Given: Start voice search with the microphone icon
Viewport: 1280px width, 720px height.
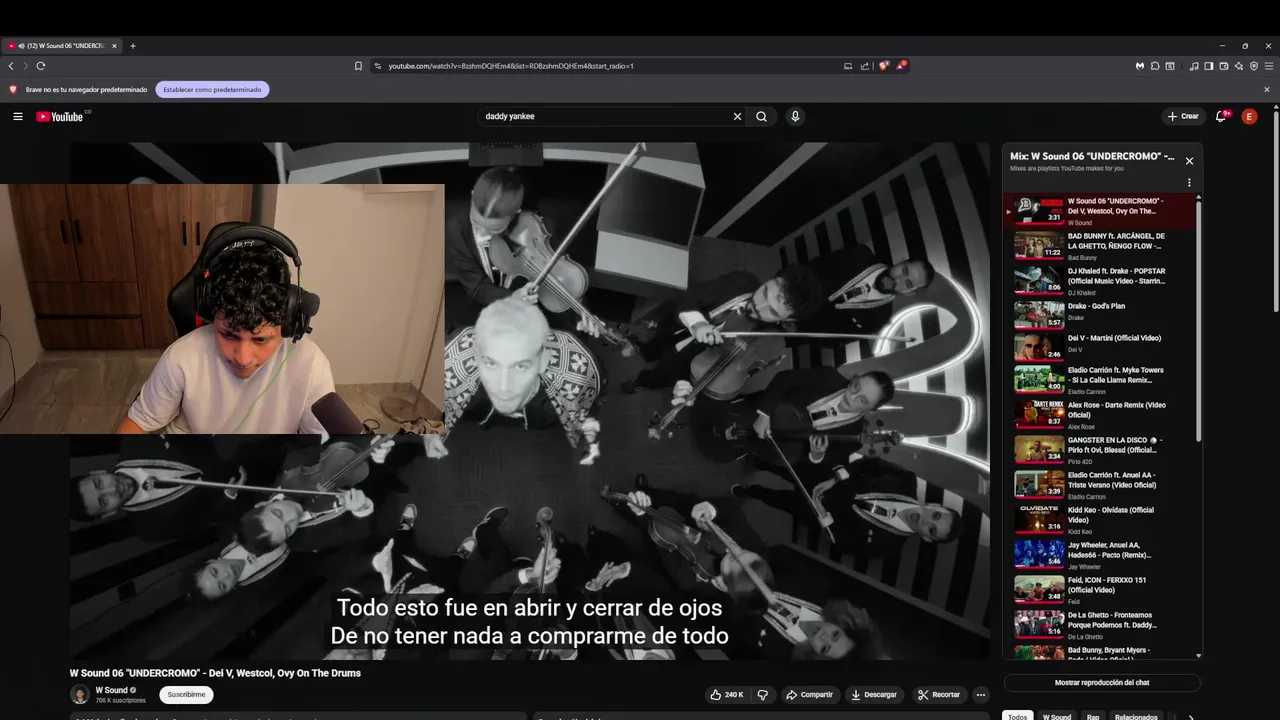Looking at the screenshot, I should coord(795,116).
